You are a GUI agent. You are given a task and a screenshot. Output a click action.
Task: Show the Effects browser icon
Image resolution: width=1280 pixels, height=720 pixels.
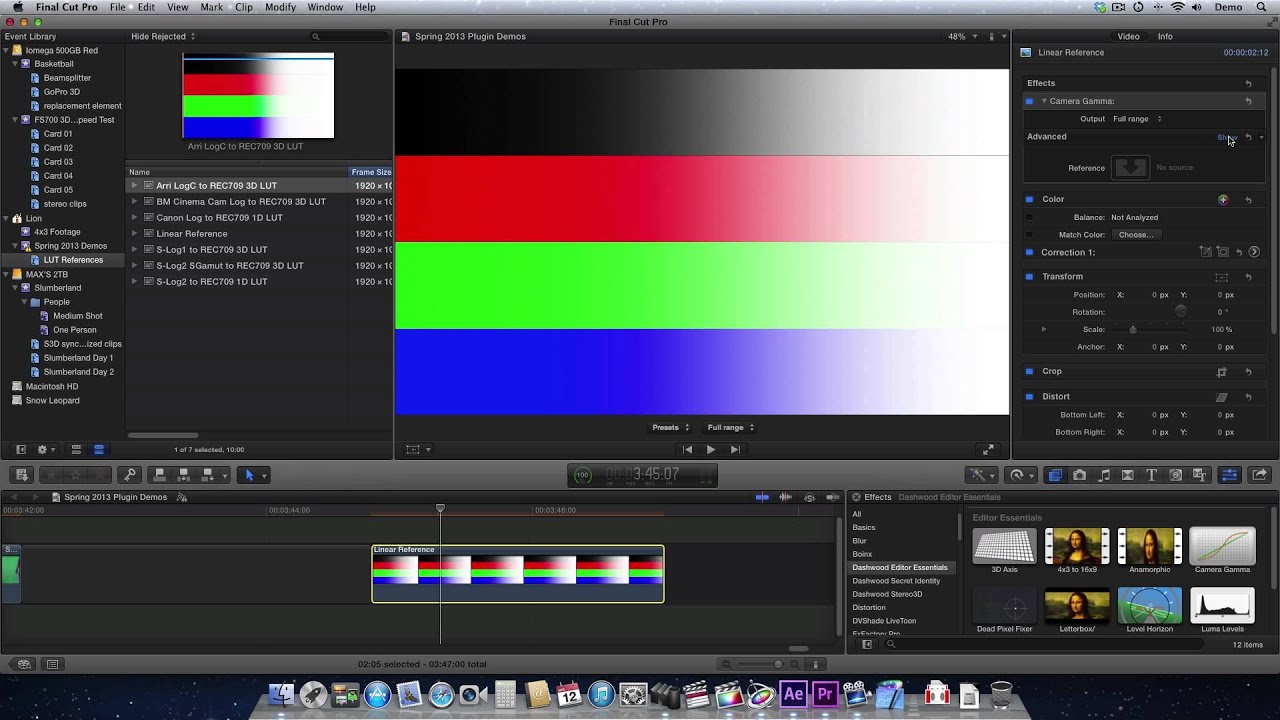(1055, 475)
